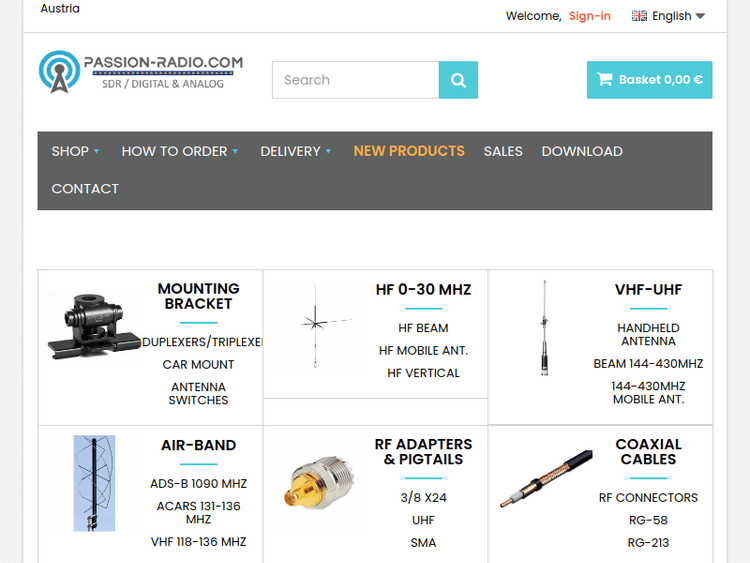750x563 pixels.
Task: Open the coaxial cable picture
Action: pos(546,478)
